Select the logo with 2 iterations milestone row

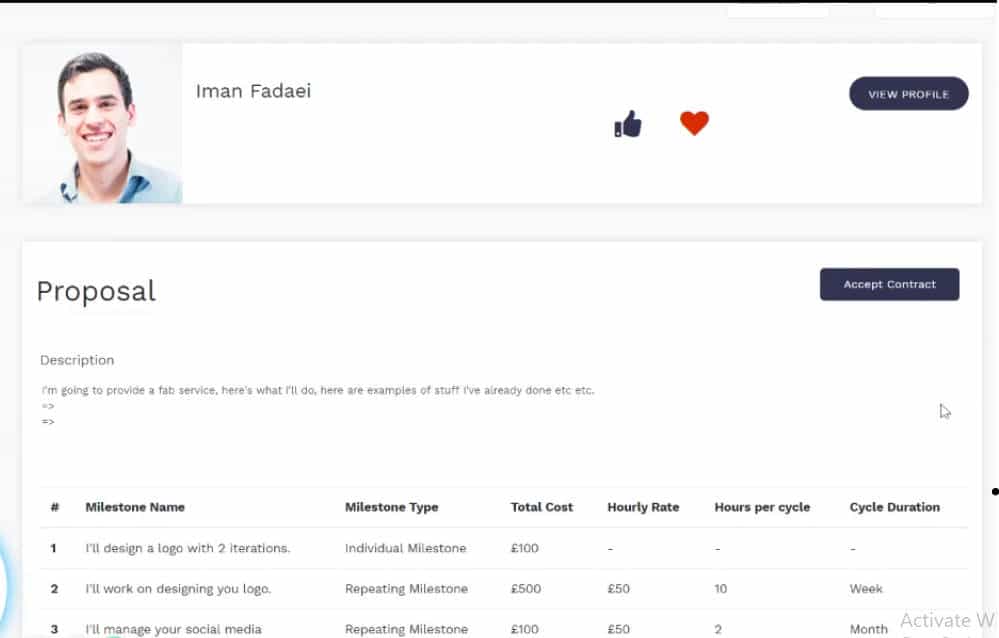pyautogui.click(x=503, y=548)
